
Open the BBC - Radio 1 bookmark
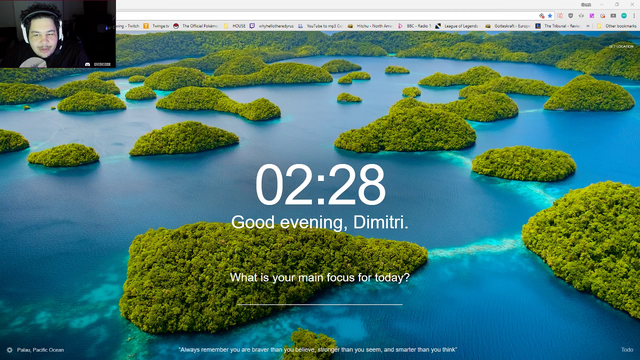tap(414, 26)
